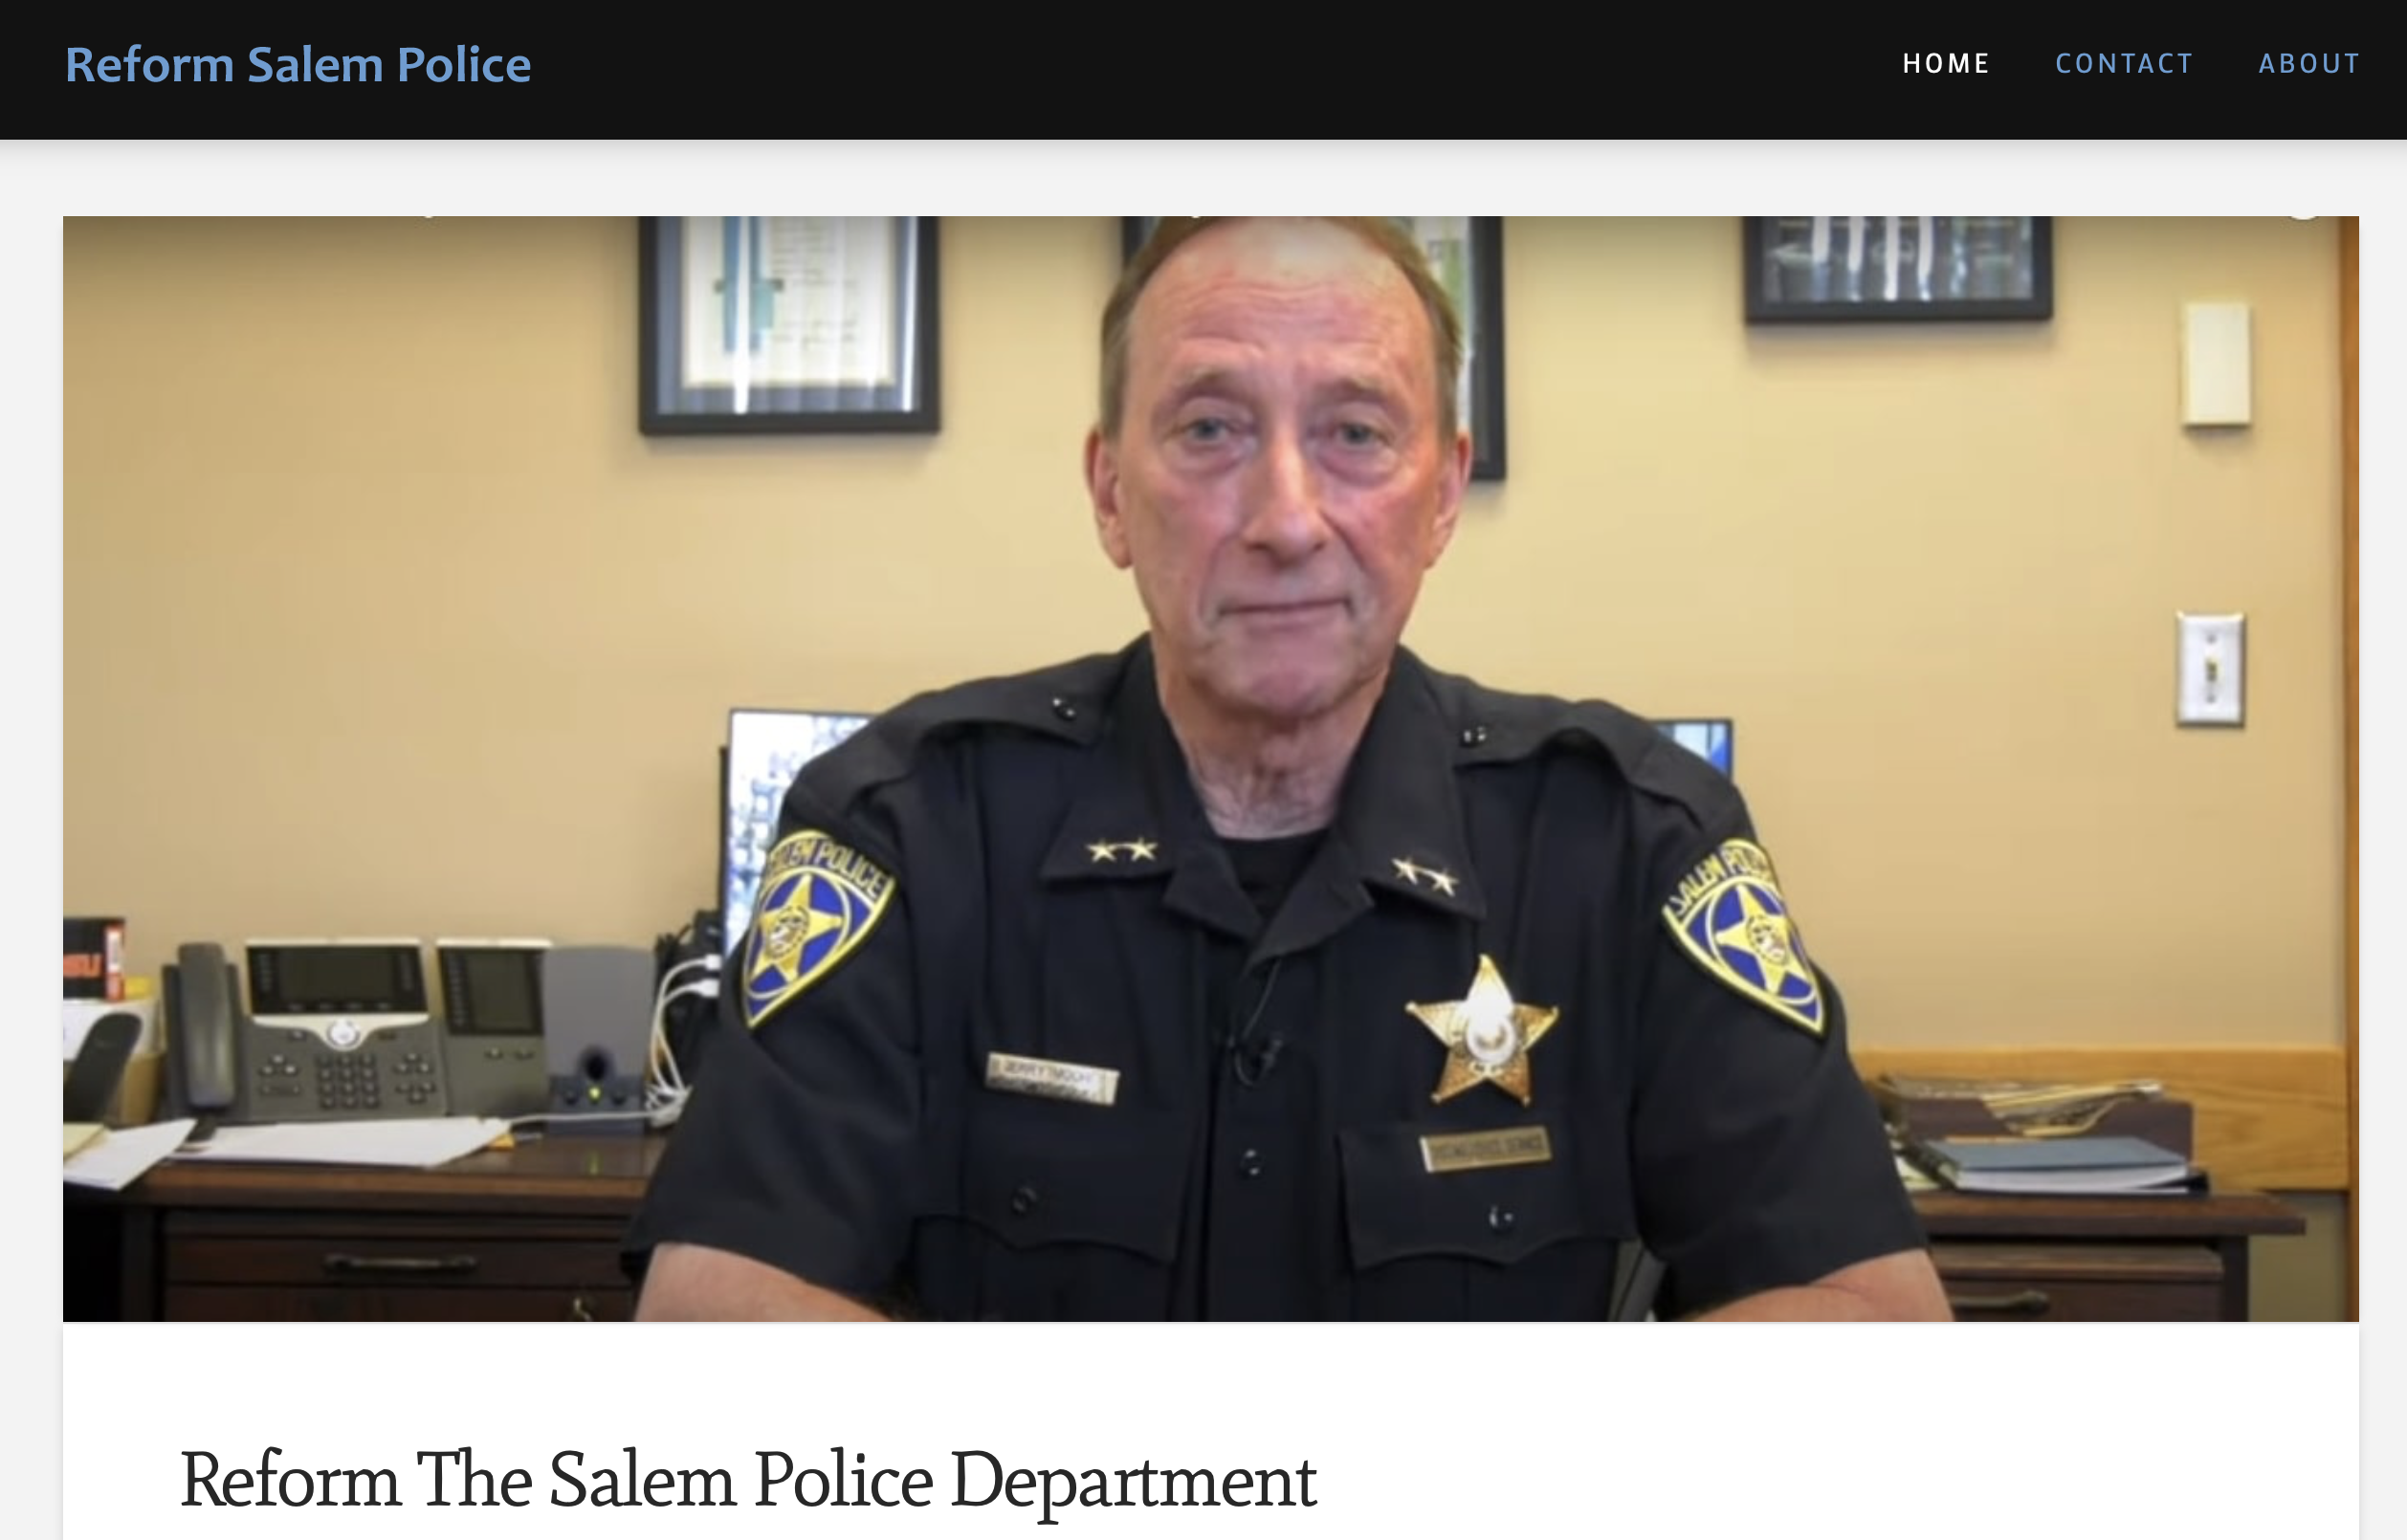Click the gold star badge on the uniform
Screen dimensions: 2407x1540
pos(1483,1030)
